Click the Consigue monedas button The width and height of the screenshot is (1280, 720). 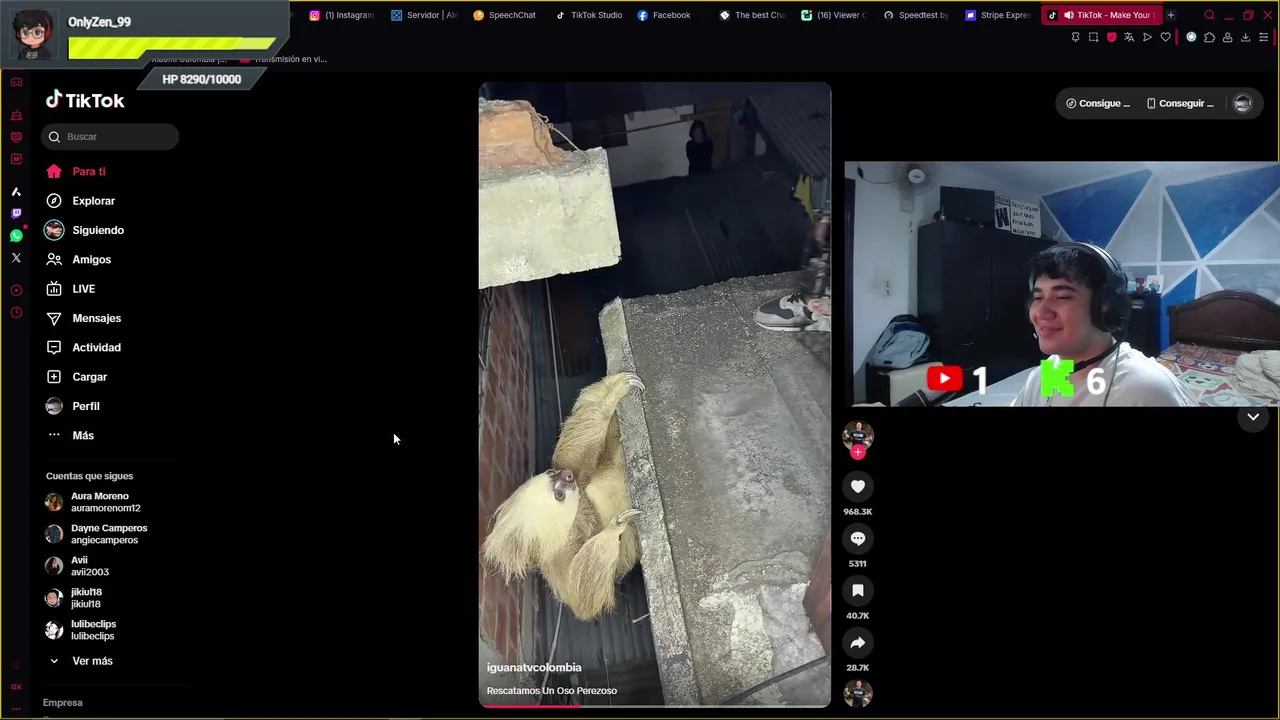[1098, 103]
